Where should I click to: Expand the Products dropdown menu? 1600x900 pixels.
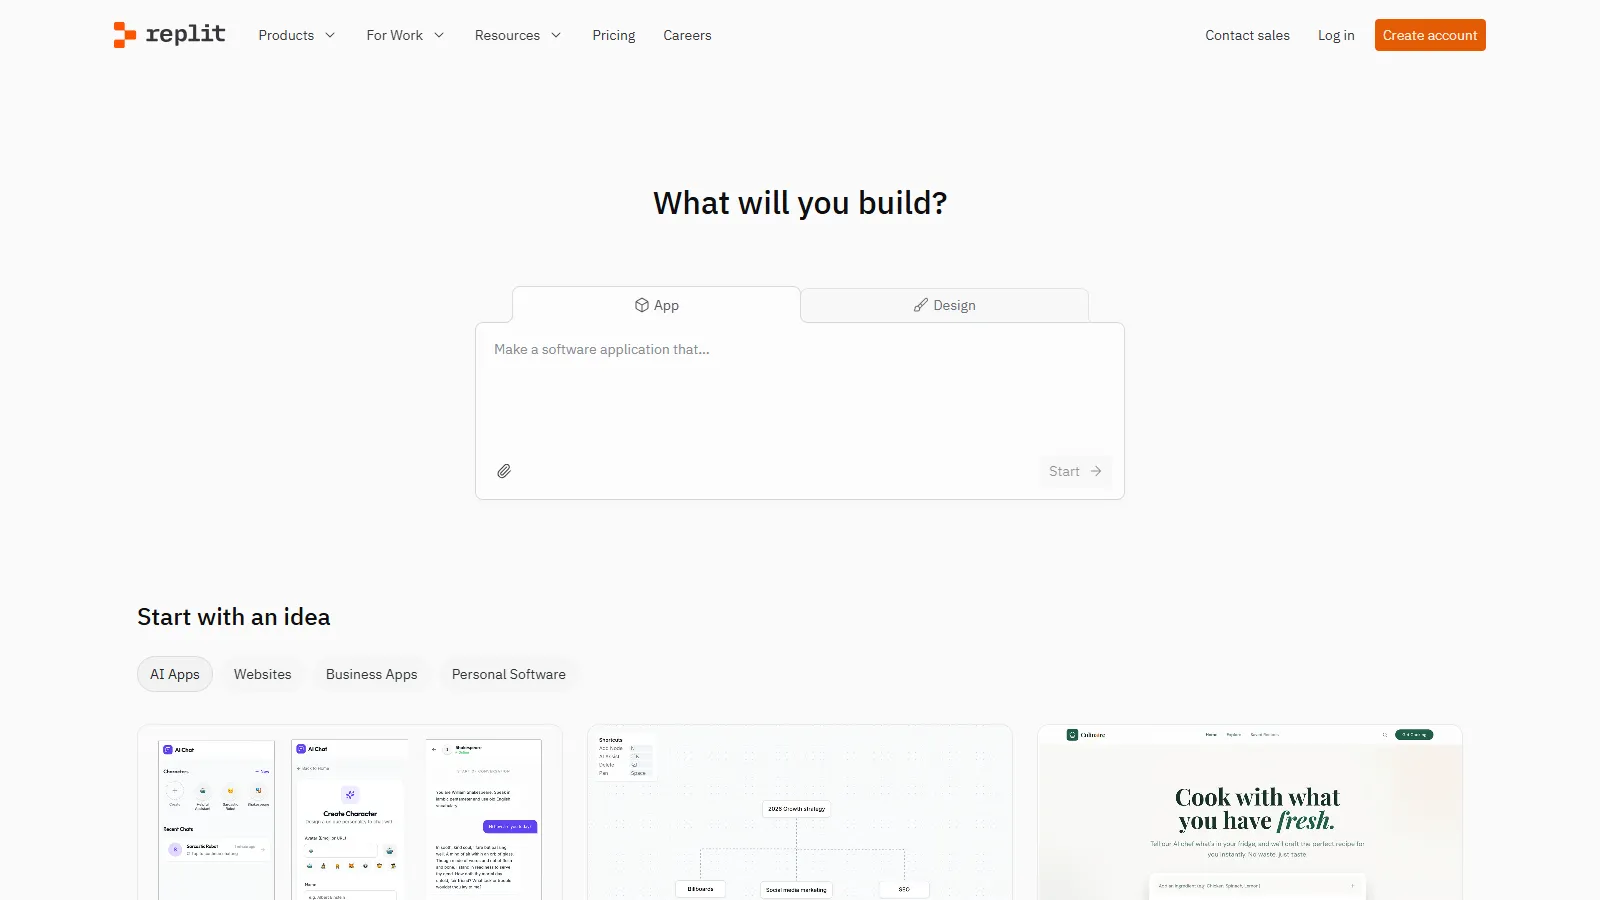(x=297, y=35)
